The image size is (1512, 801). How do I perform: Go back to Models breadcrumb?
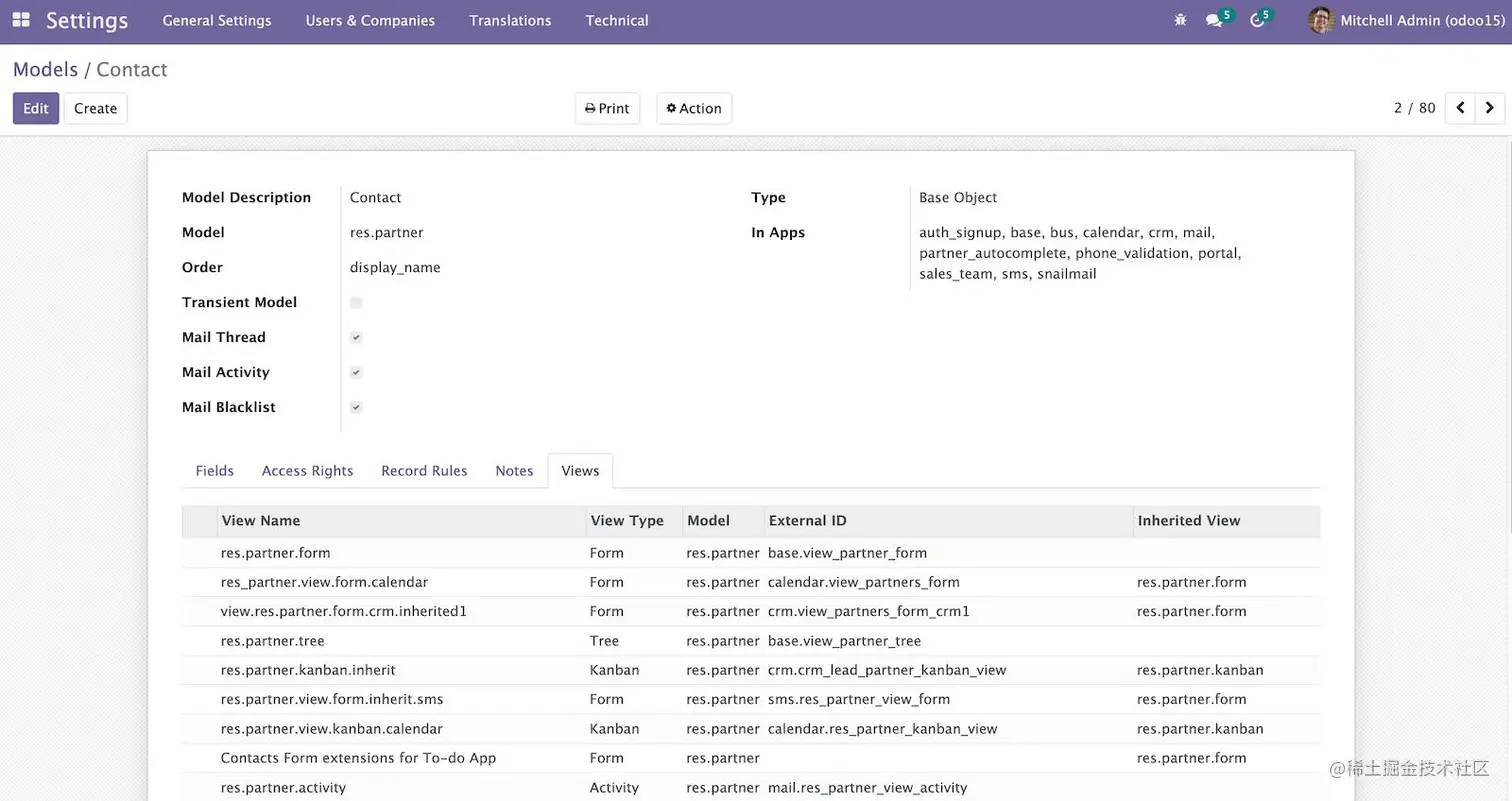45,69
